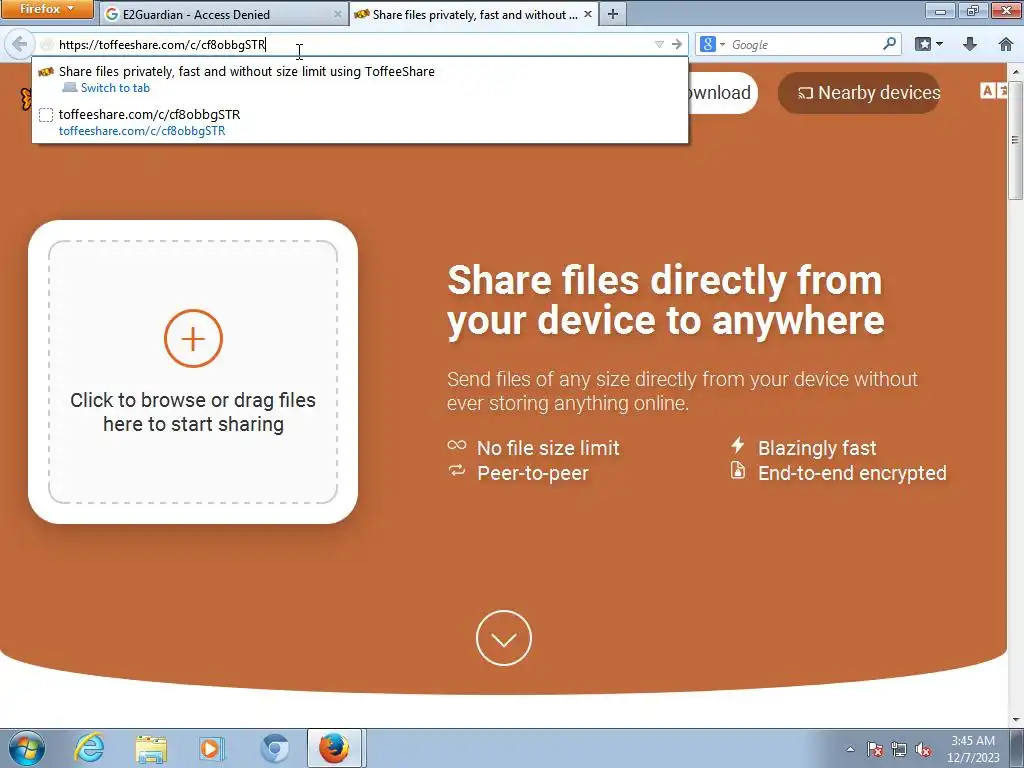
Task: Open a new tab with plus button
Action: 613,14
